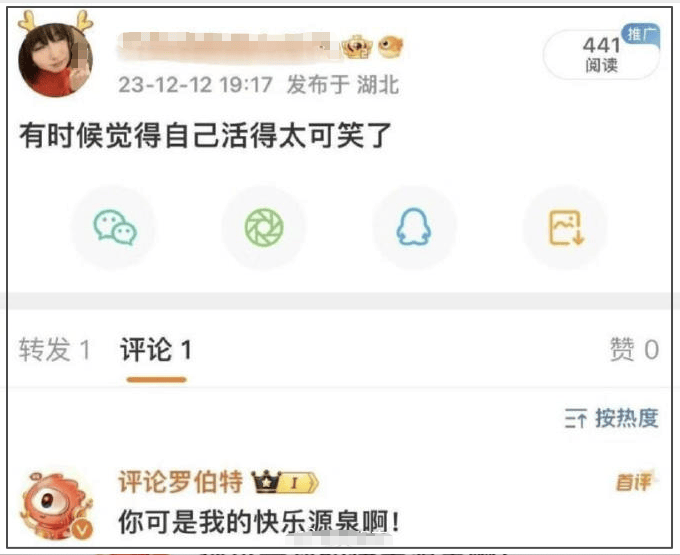Open the 441 阅读 read count
The height and width of the screenshot is (555, 680).
coord(602,55)
